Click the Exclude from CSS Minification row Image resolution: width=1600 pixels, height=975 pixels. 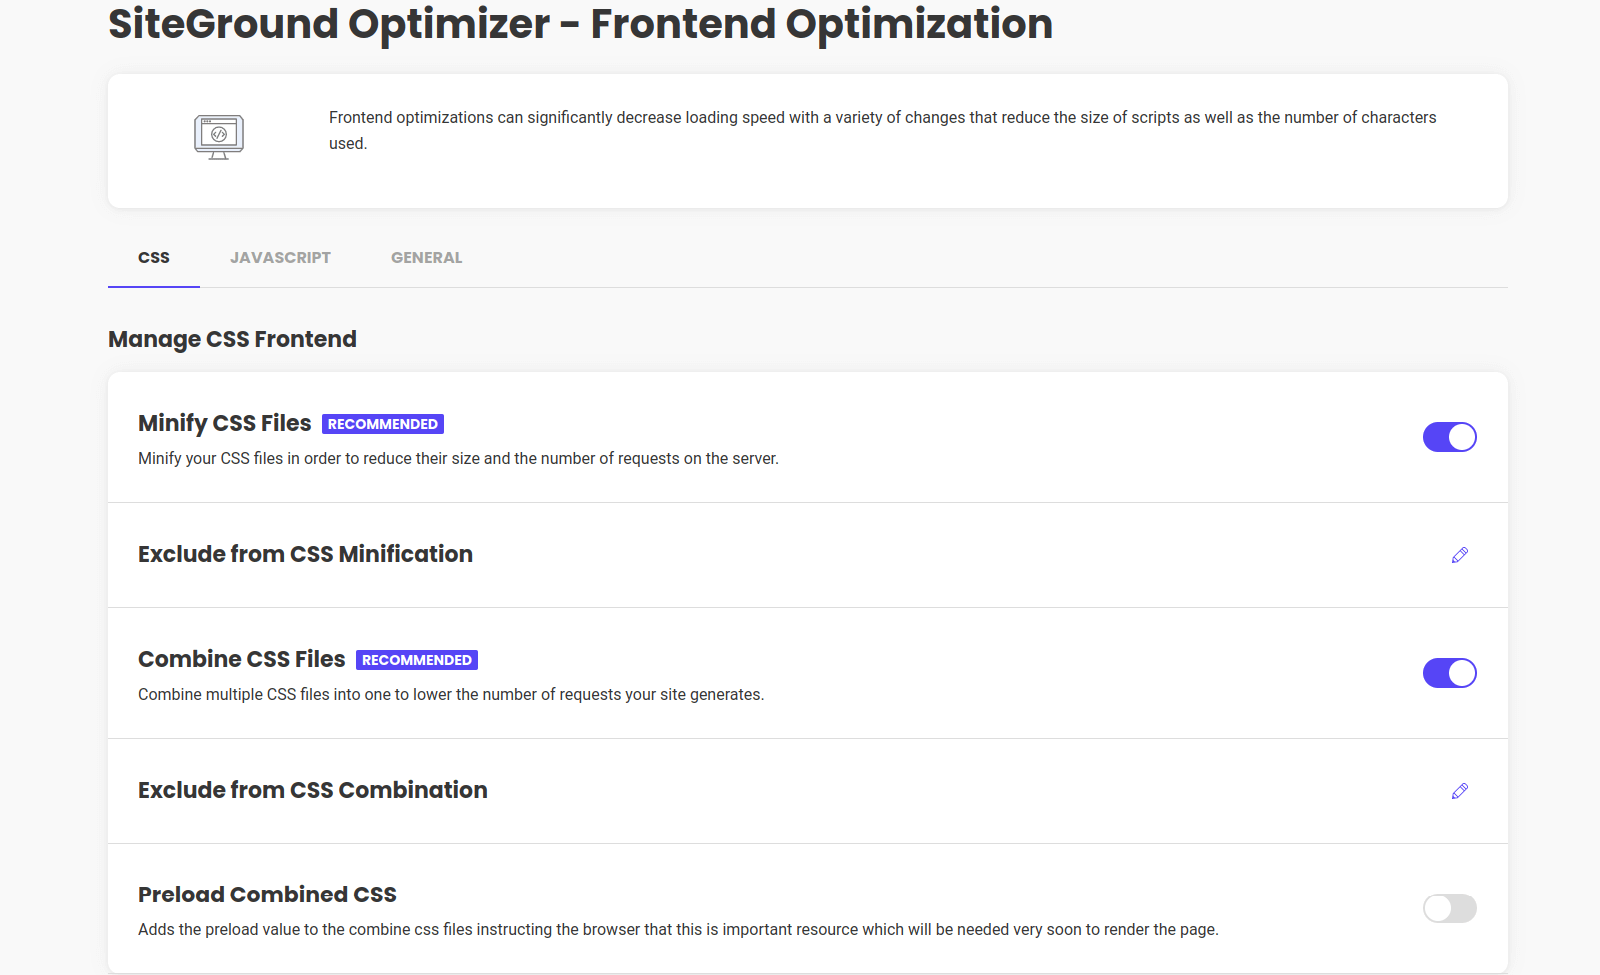click(x=305, y=554)
